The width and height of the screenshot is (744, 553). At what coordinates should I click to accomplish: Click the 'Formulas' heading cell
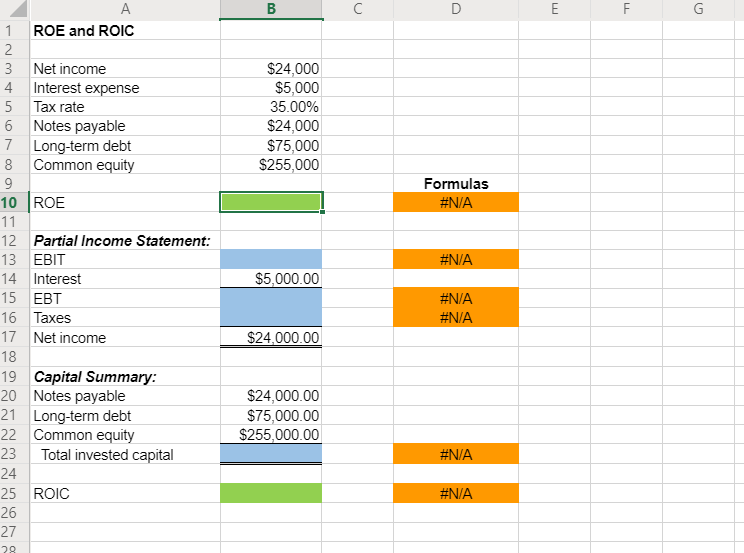456,184
